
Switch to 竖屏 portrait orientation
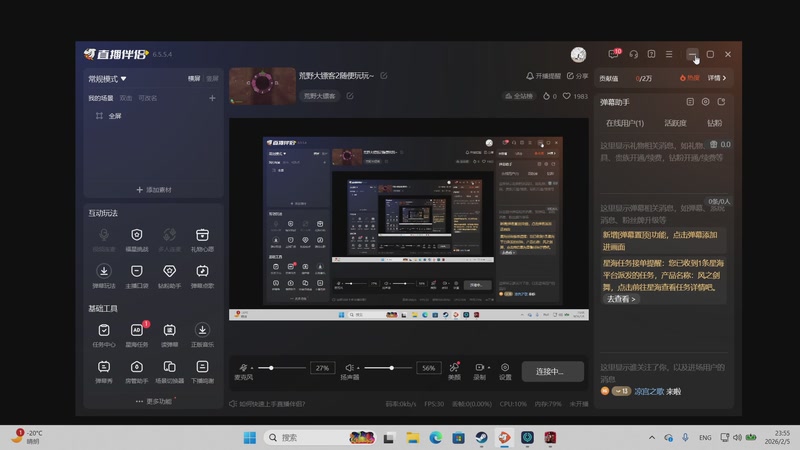click(x=212, y=79)
